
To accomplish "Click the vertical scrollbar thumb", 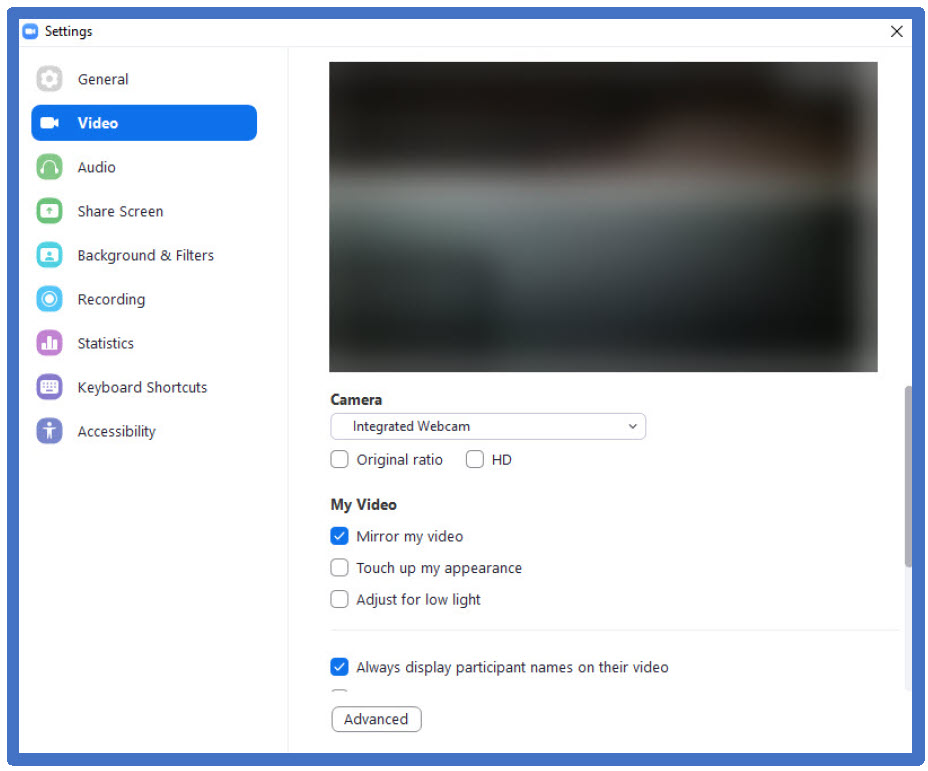I will [x=908, y=476].
